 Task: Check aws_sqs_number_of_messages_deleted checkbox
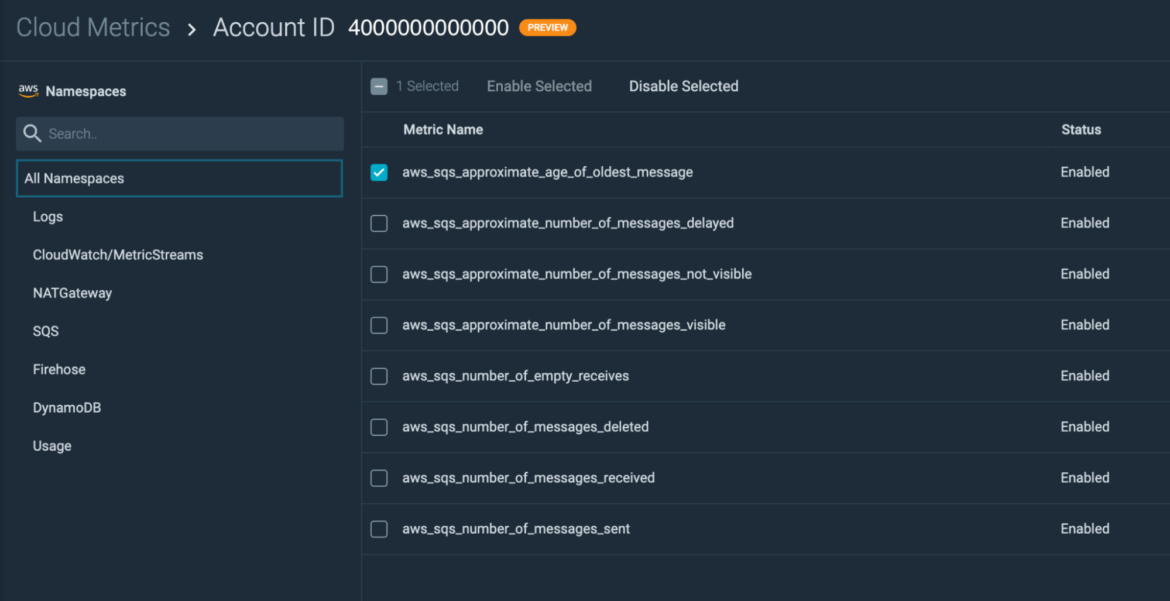379,427
